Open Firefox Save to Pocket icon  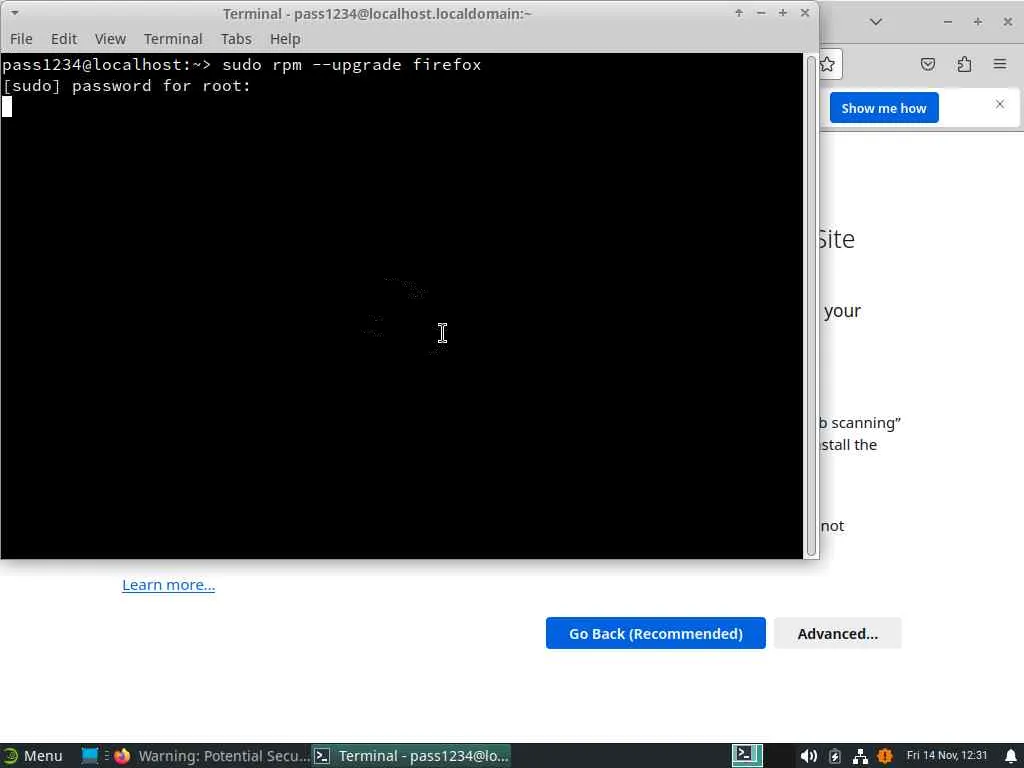(927, 64)
